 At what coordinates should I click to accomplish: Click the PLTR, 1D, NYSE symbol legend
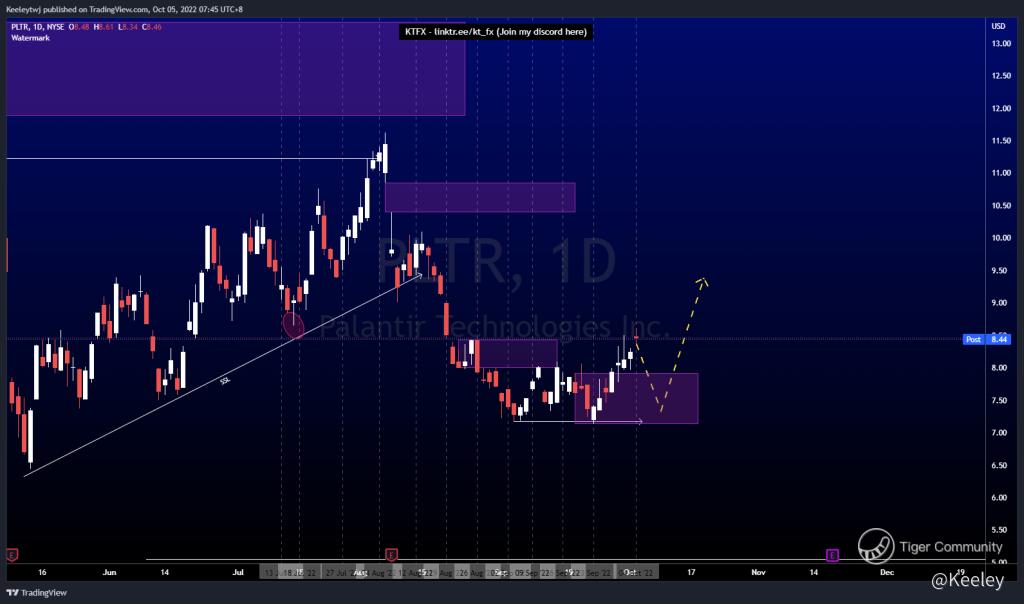(x=38, y=27)
